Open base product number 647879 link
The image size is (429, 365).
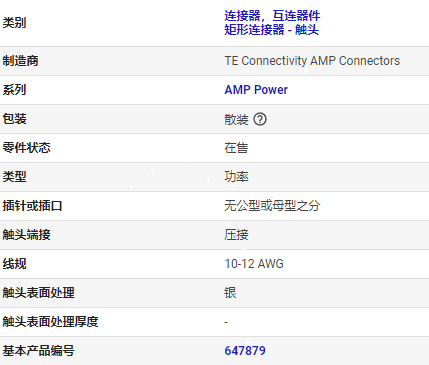[x=245, y=351]
